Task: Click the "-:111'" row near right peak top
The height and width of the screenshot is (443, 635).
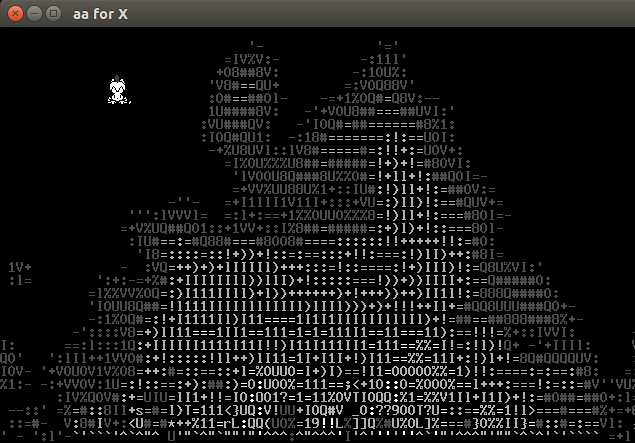Action: click(384, 60)
